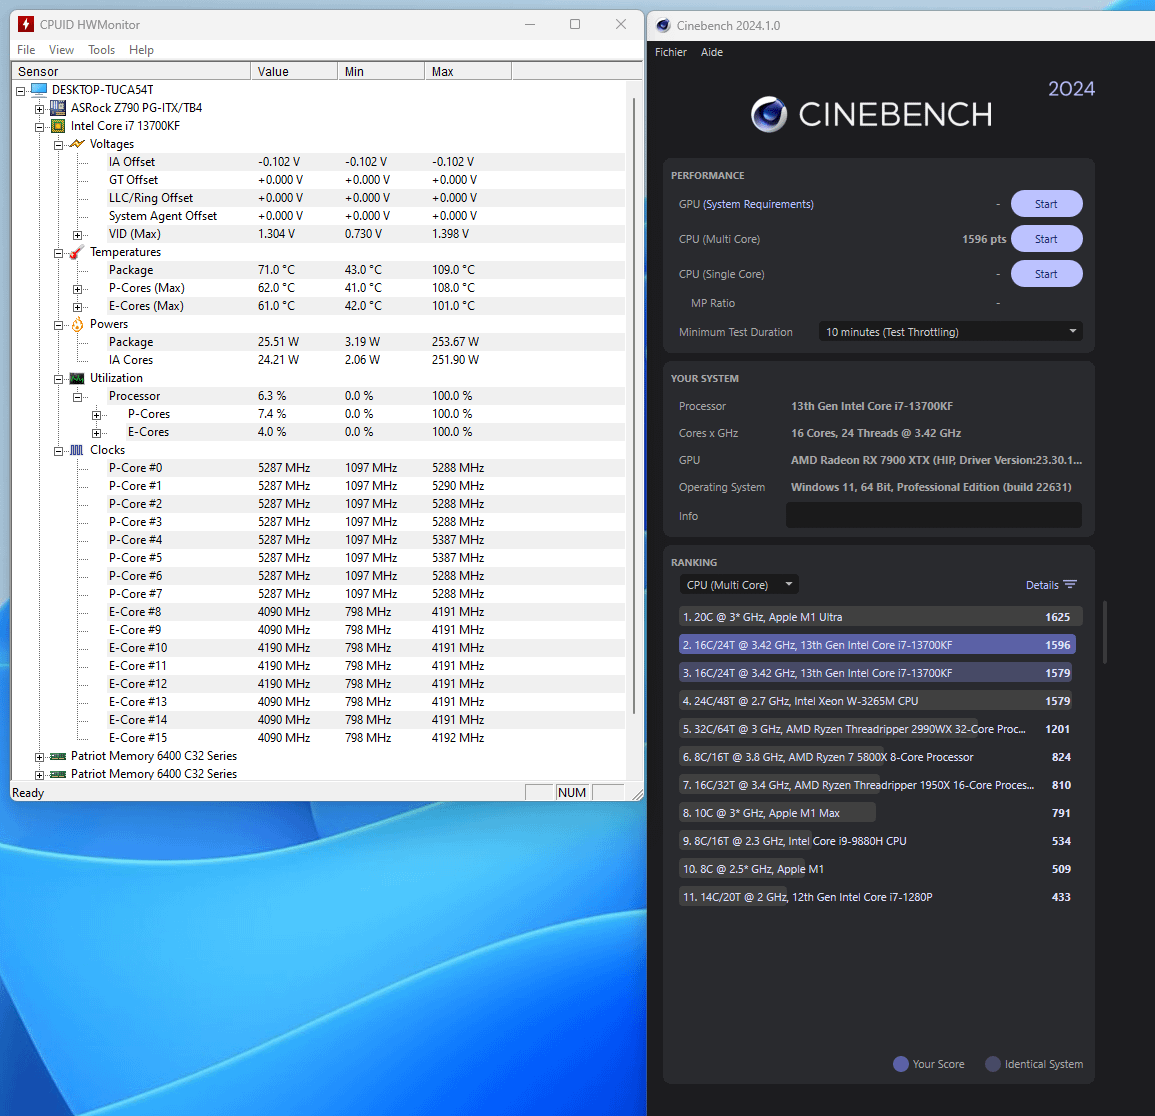Click the Powers flame icon
Image resolution: width=1155 pixels, height=1116 pixels.
[x=77, y=324]
